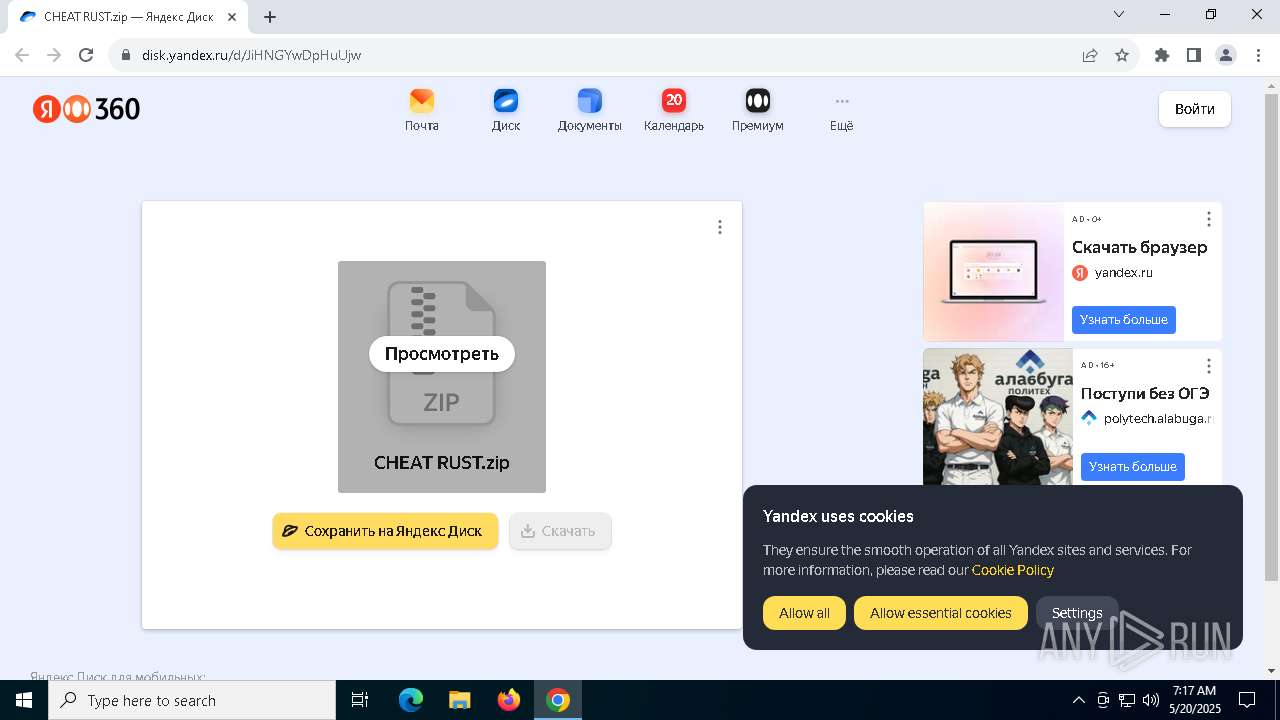
Task: Reload the page
Action: [86, 55]
